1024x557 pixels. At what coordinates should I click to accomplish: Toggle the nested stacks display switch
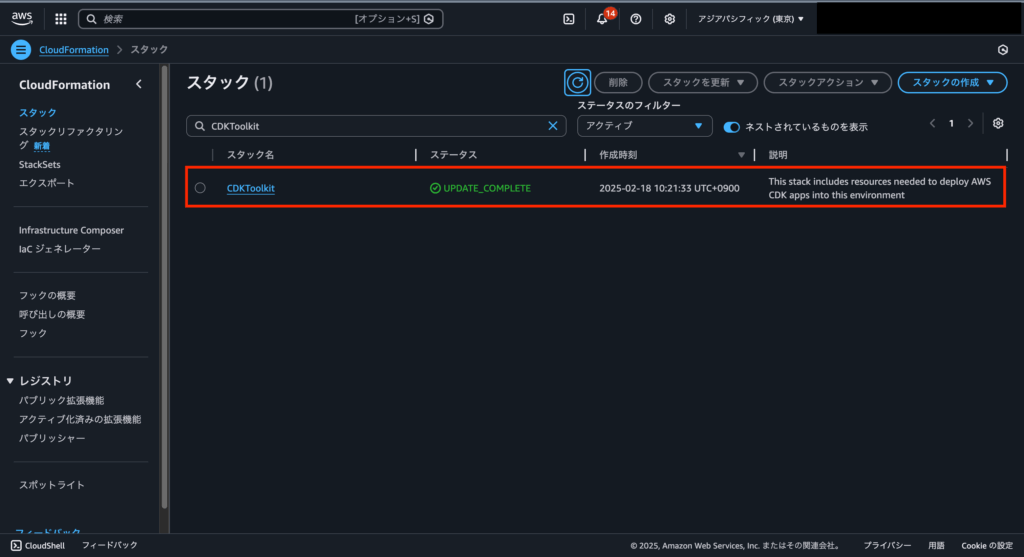coord(731,127)
